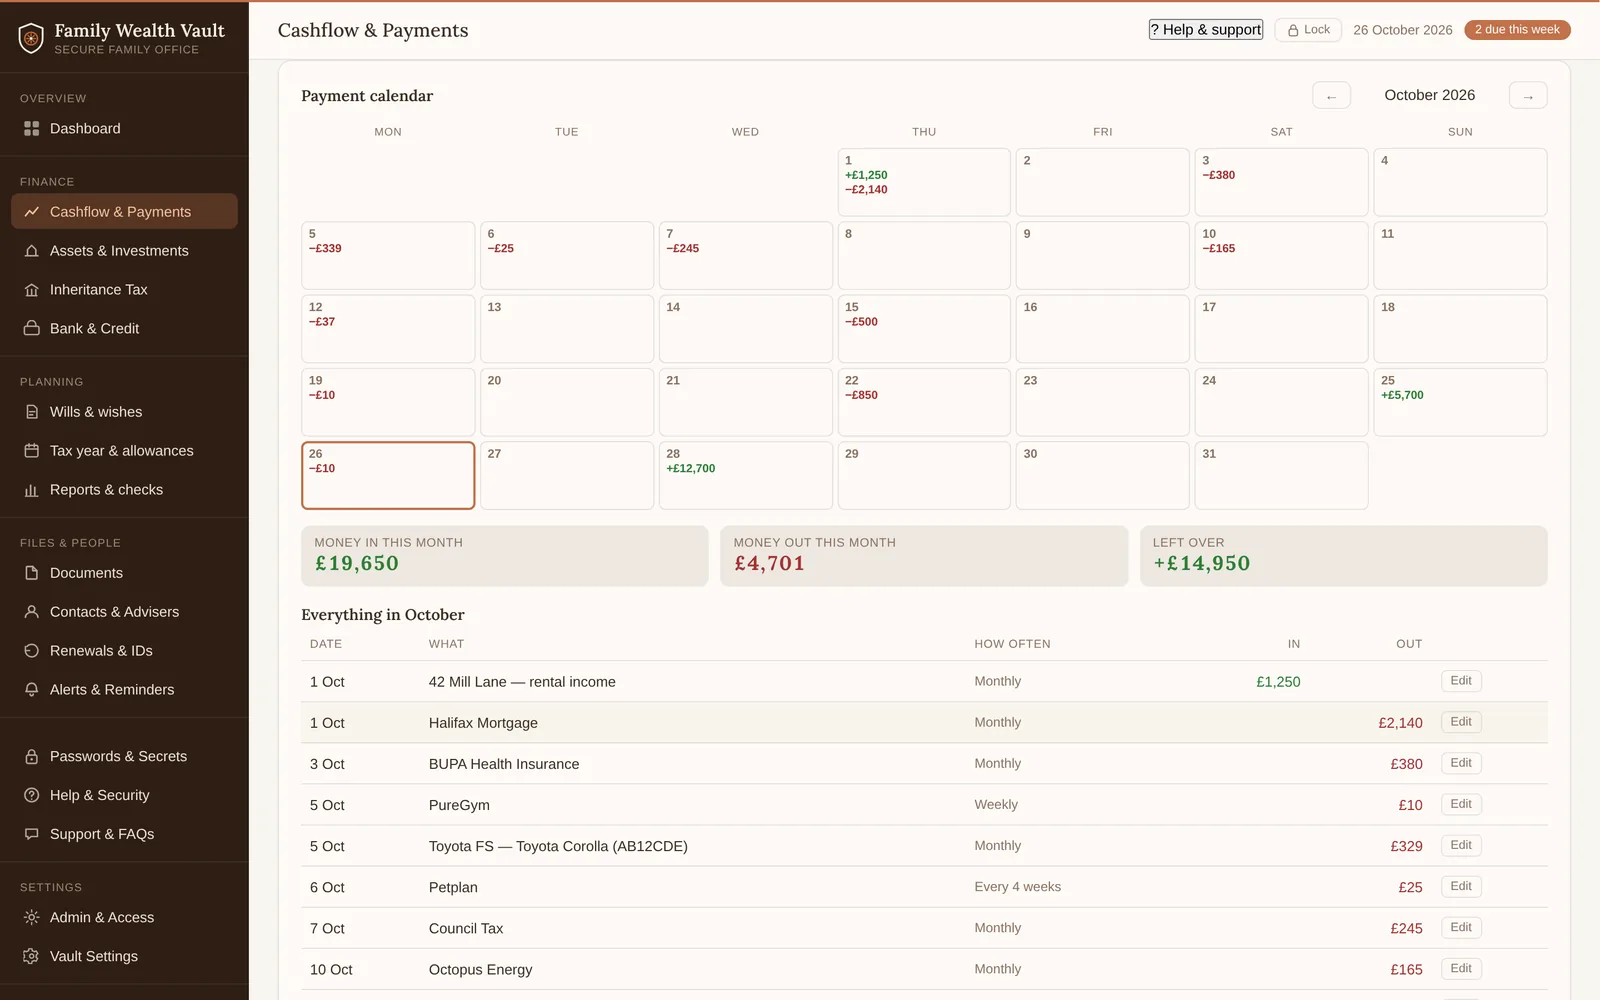Select the highlighted 26 October day

coord(388,475)
